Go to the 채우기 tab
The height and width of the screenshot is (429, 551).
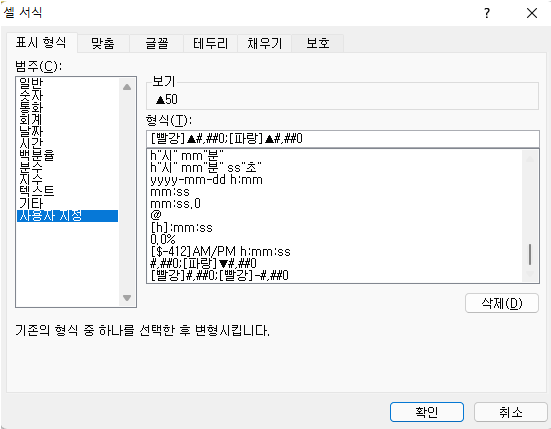(x=265, y=44)
